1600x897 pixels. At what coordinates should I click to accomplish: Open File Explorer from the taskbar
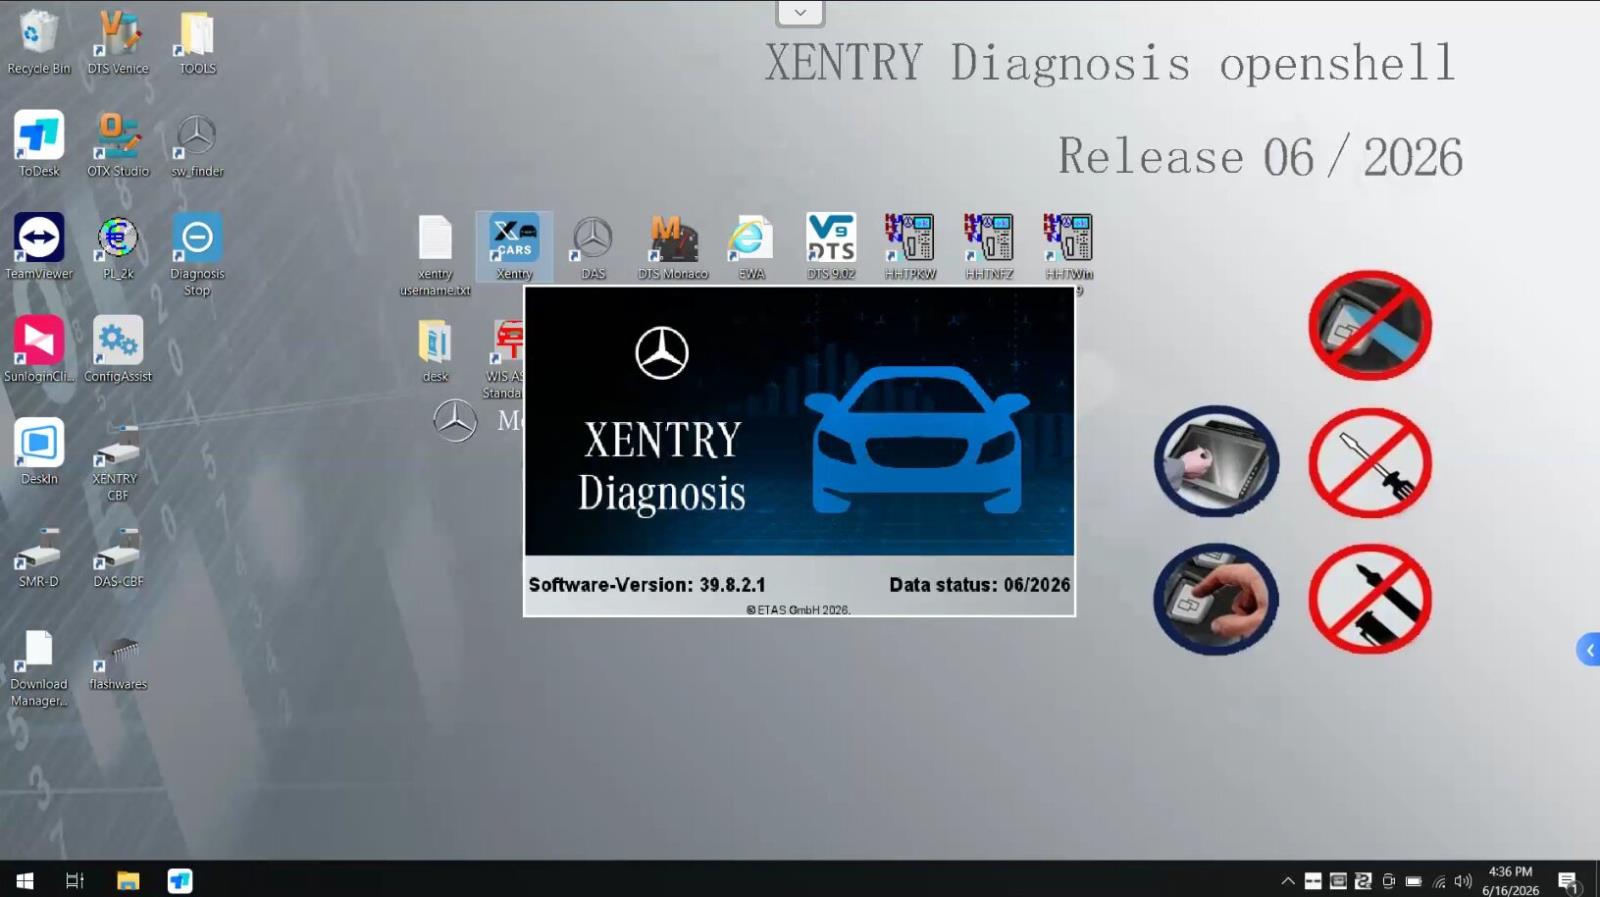tap(128, 880)
